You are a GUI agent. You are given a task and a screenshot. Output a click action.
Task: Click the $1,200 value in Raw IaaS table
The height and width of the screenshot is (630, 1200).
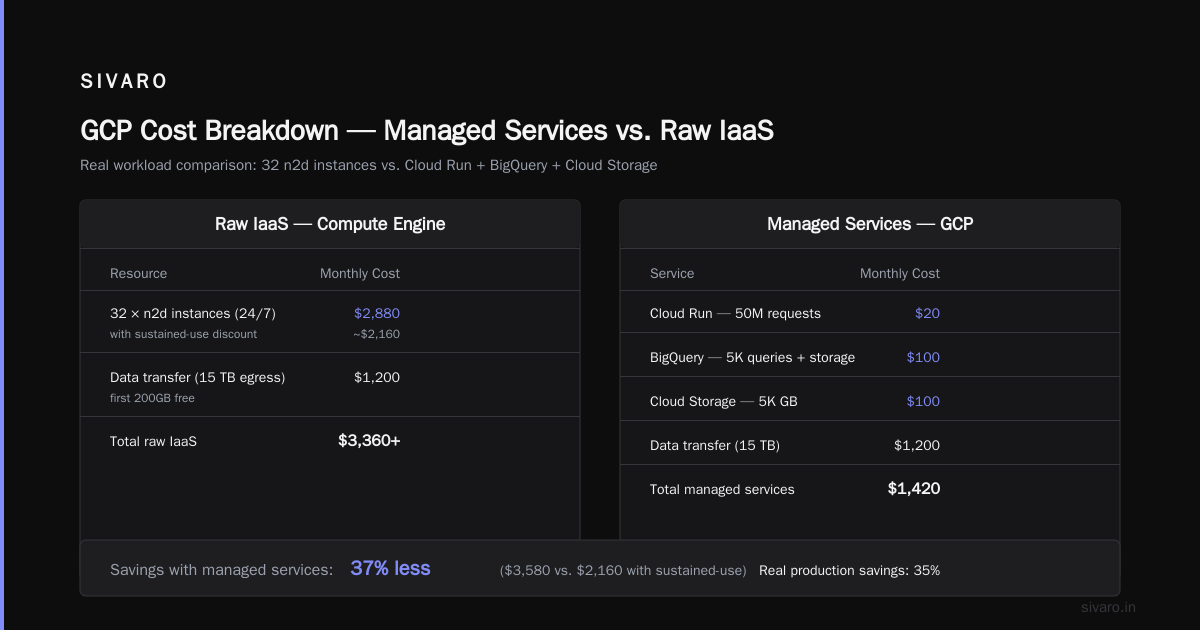tap(377, 377)
